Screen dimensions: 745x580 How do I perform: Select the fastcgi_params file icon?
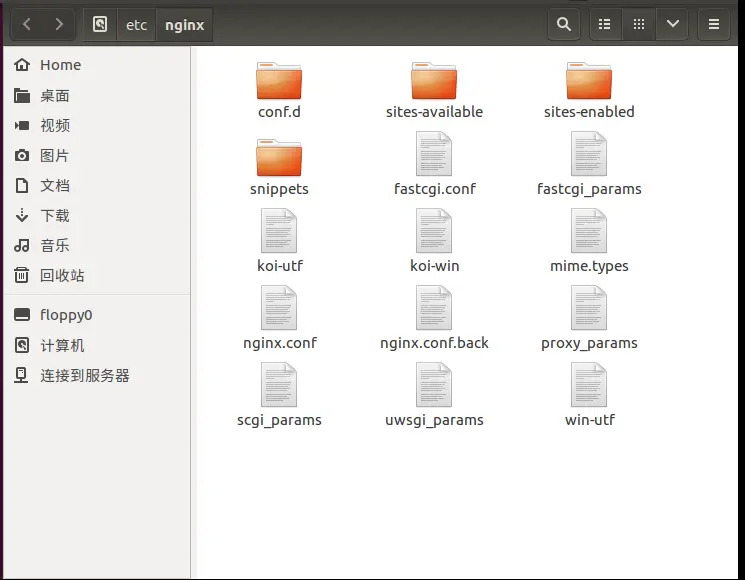[x=589, y=154]
